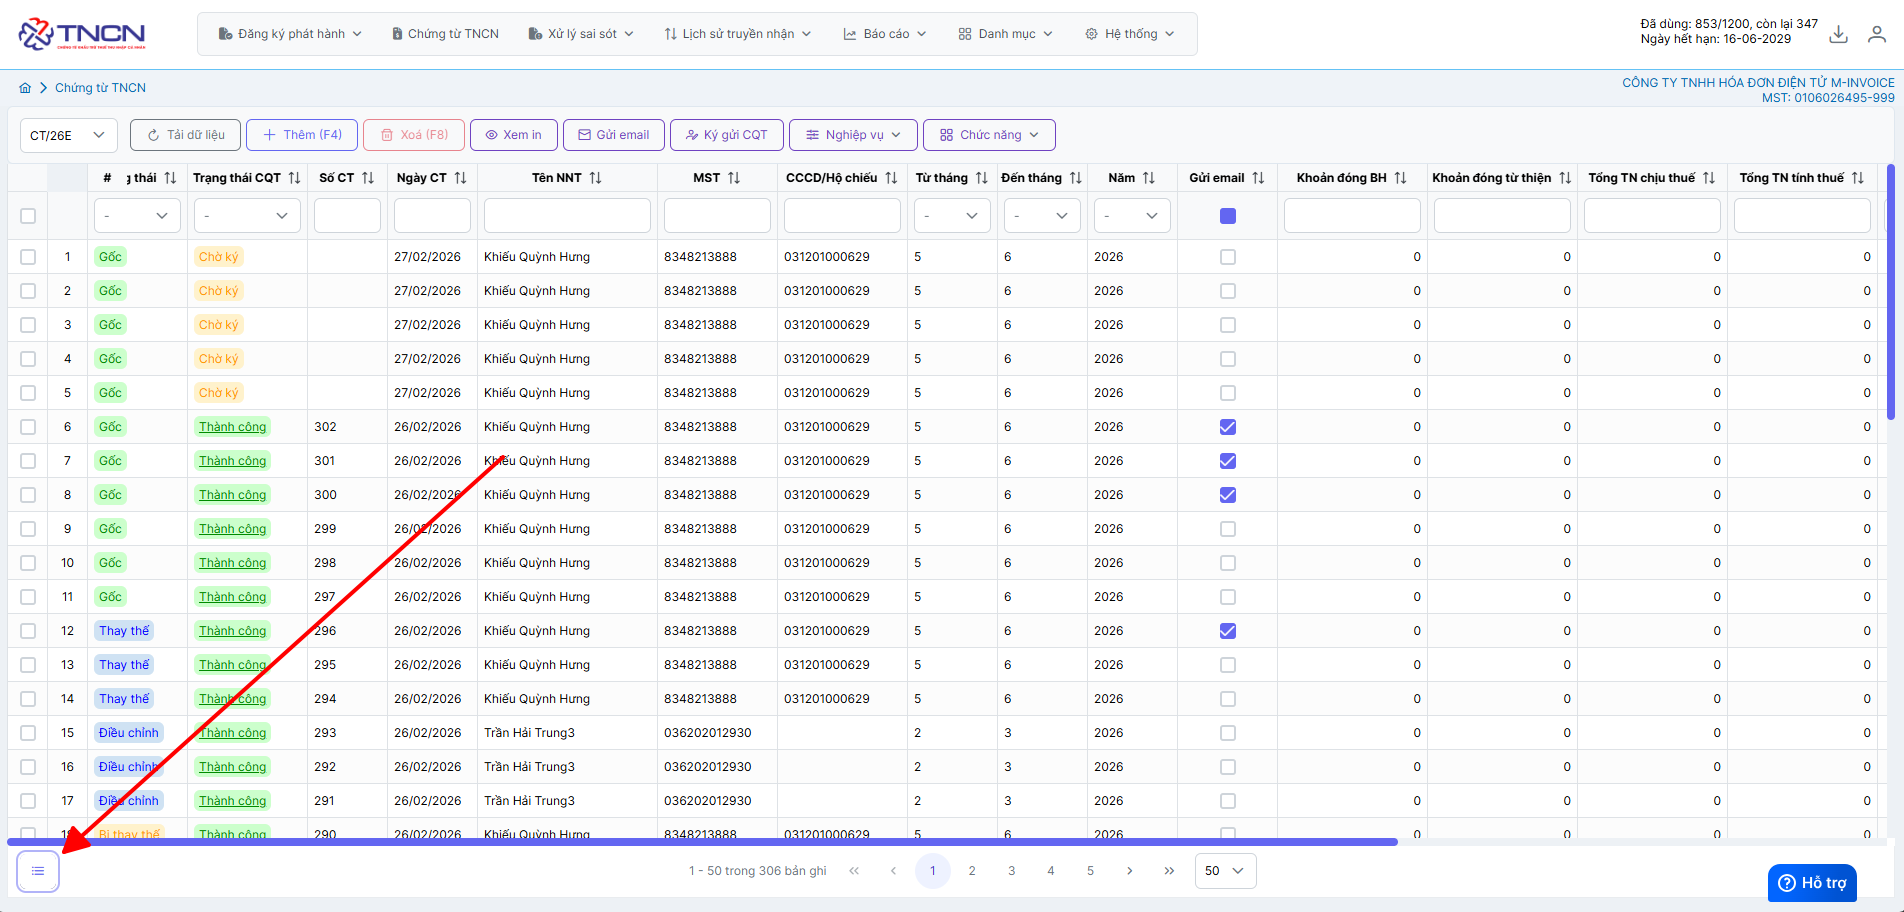Click the Tên NNT filter input field

tap(567, 216)
